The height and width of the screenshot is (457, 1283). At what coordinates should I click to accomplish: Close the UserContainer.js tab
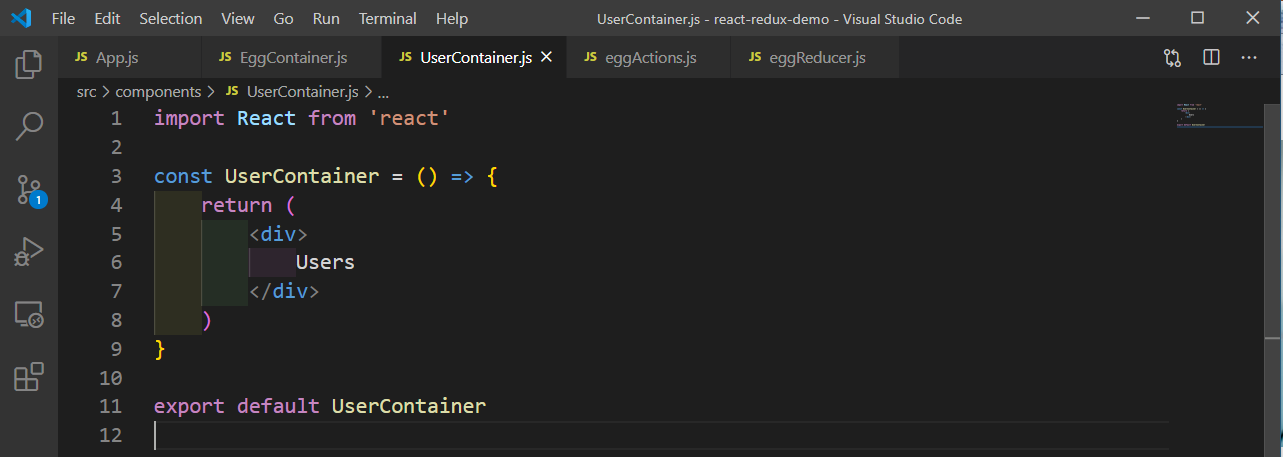pyautogui.click(x=546, y=58)
